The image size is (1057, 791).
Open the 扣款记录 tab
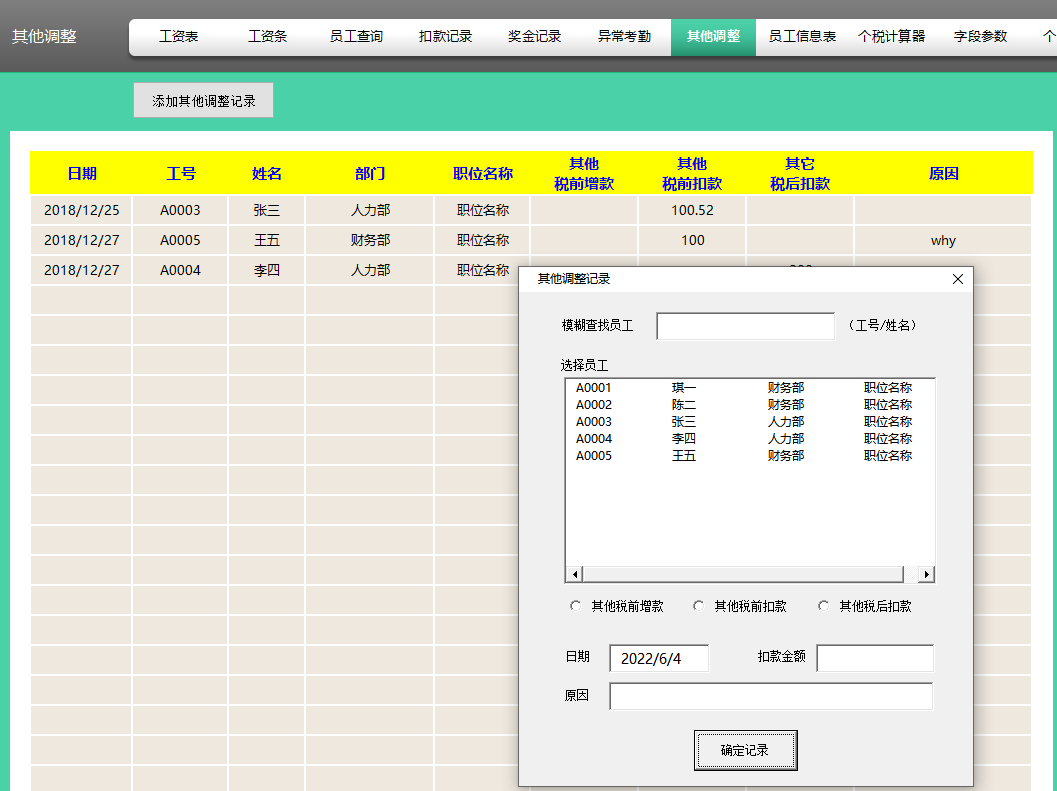pyautogui.click(x=445, y=36)
